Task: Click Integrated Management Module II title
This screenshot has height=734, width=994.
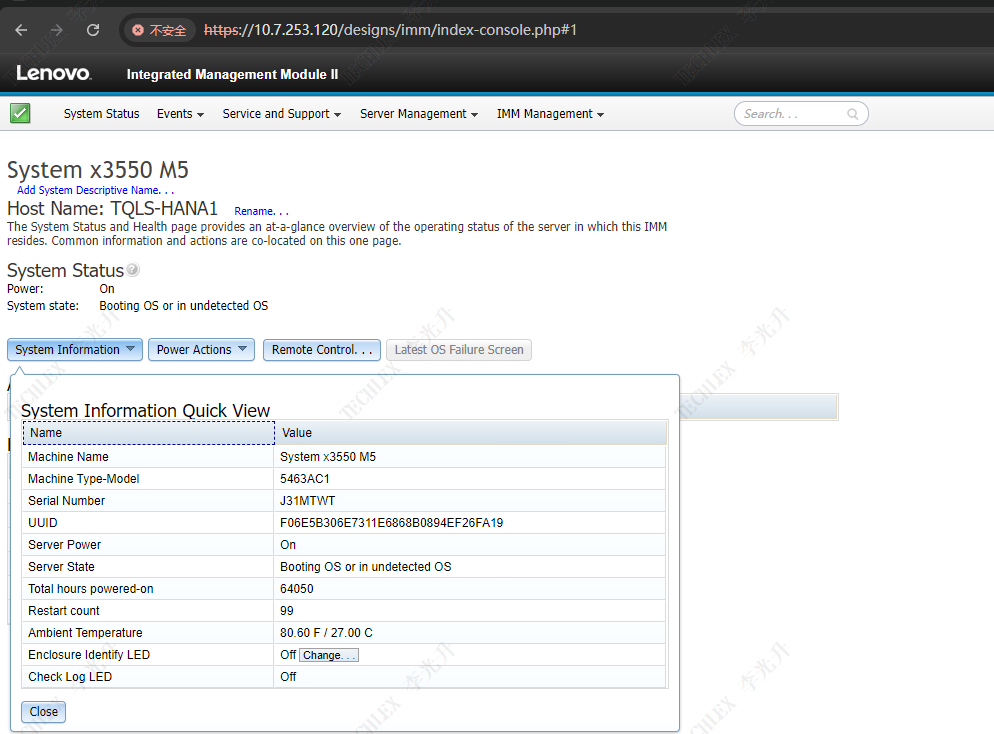Action: [x=232, y=74]
